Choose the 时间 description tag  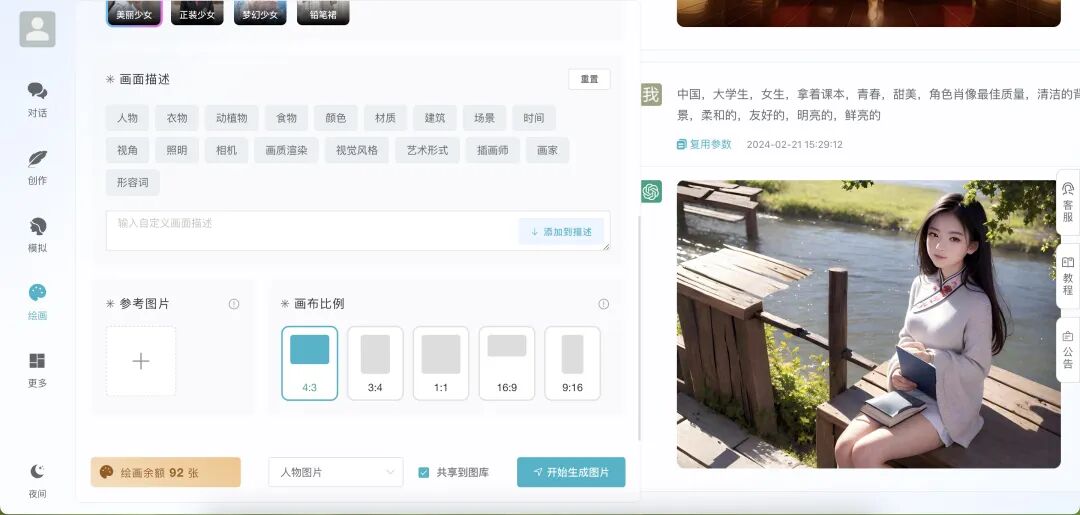click(534, 118)
